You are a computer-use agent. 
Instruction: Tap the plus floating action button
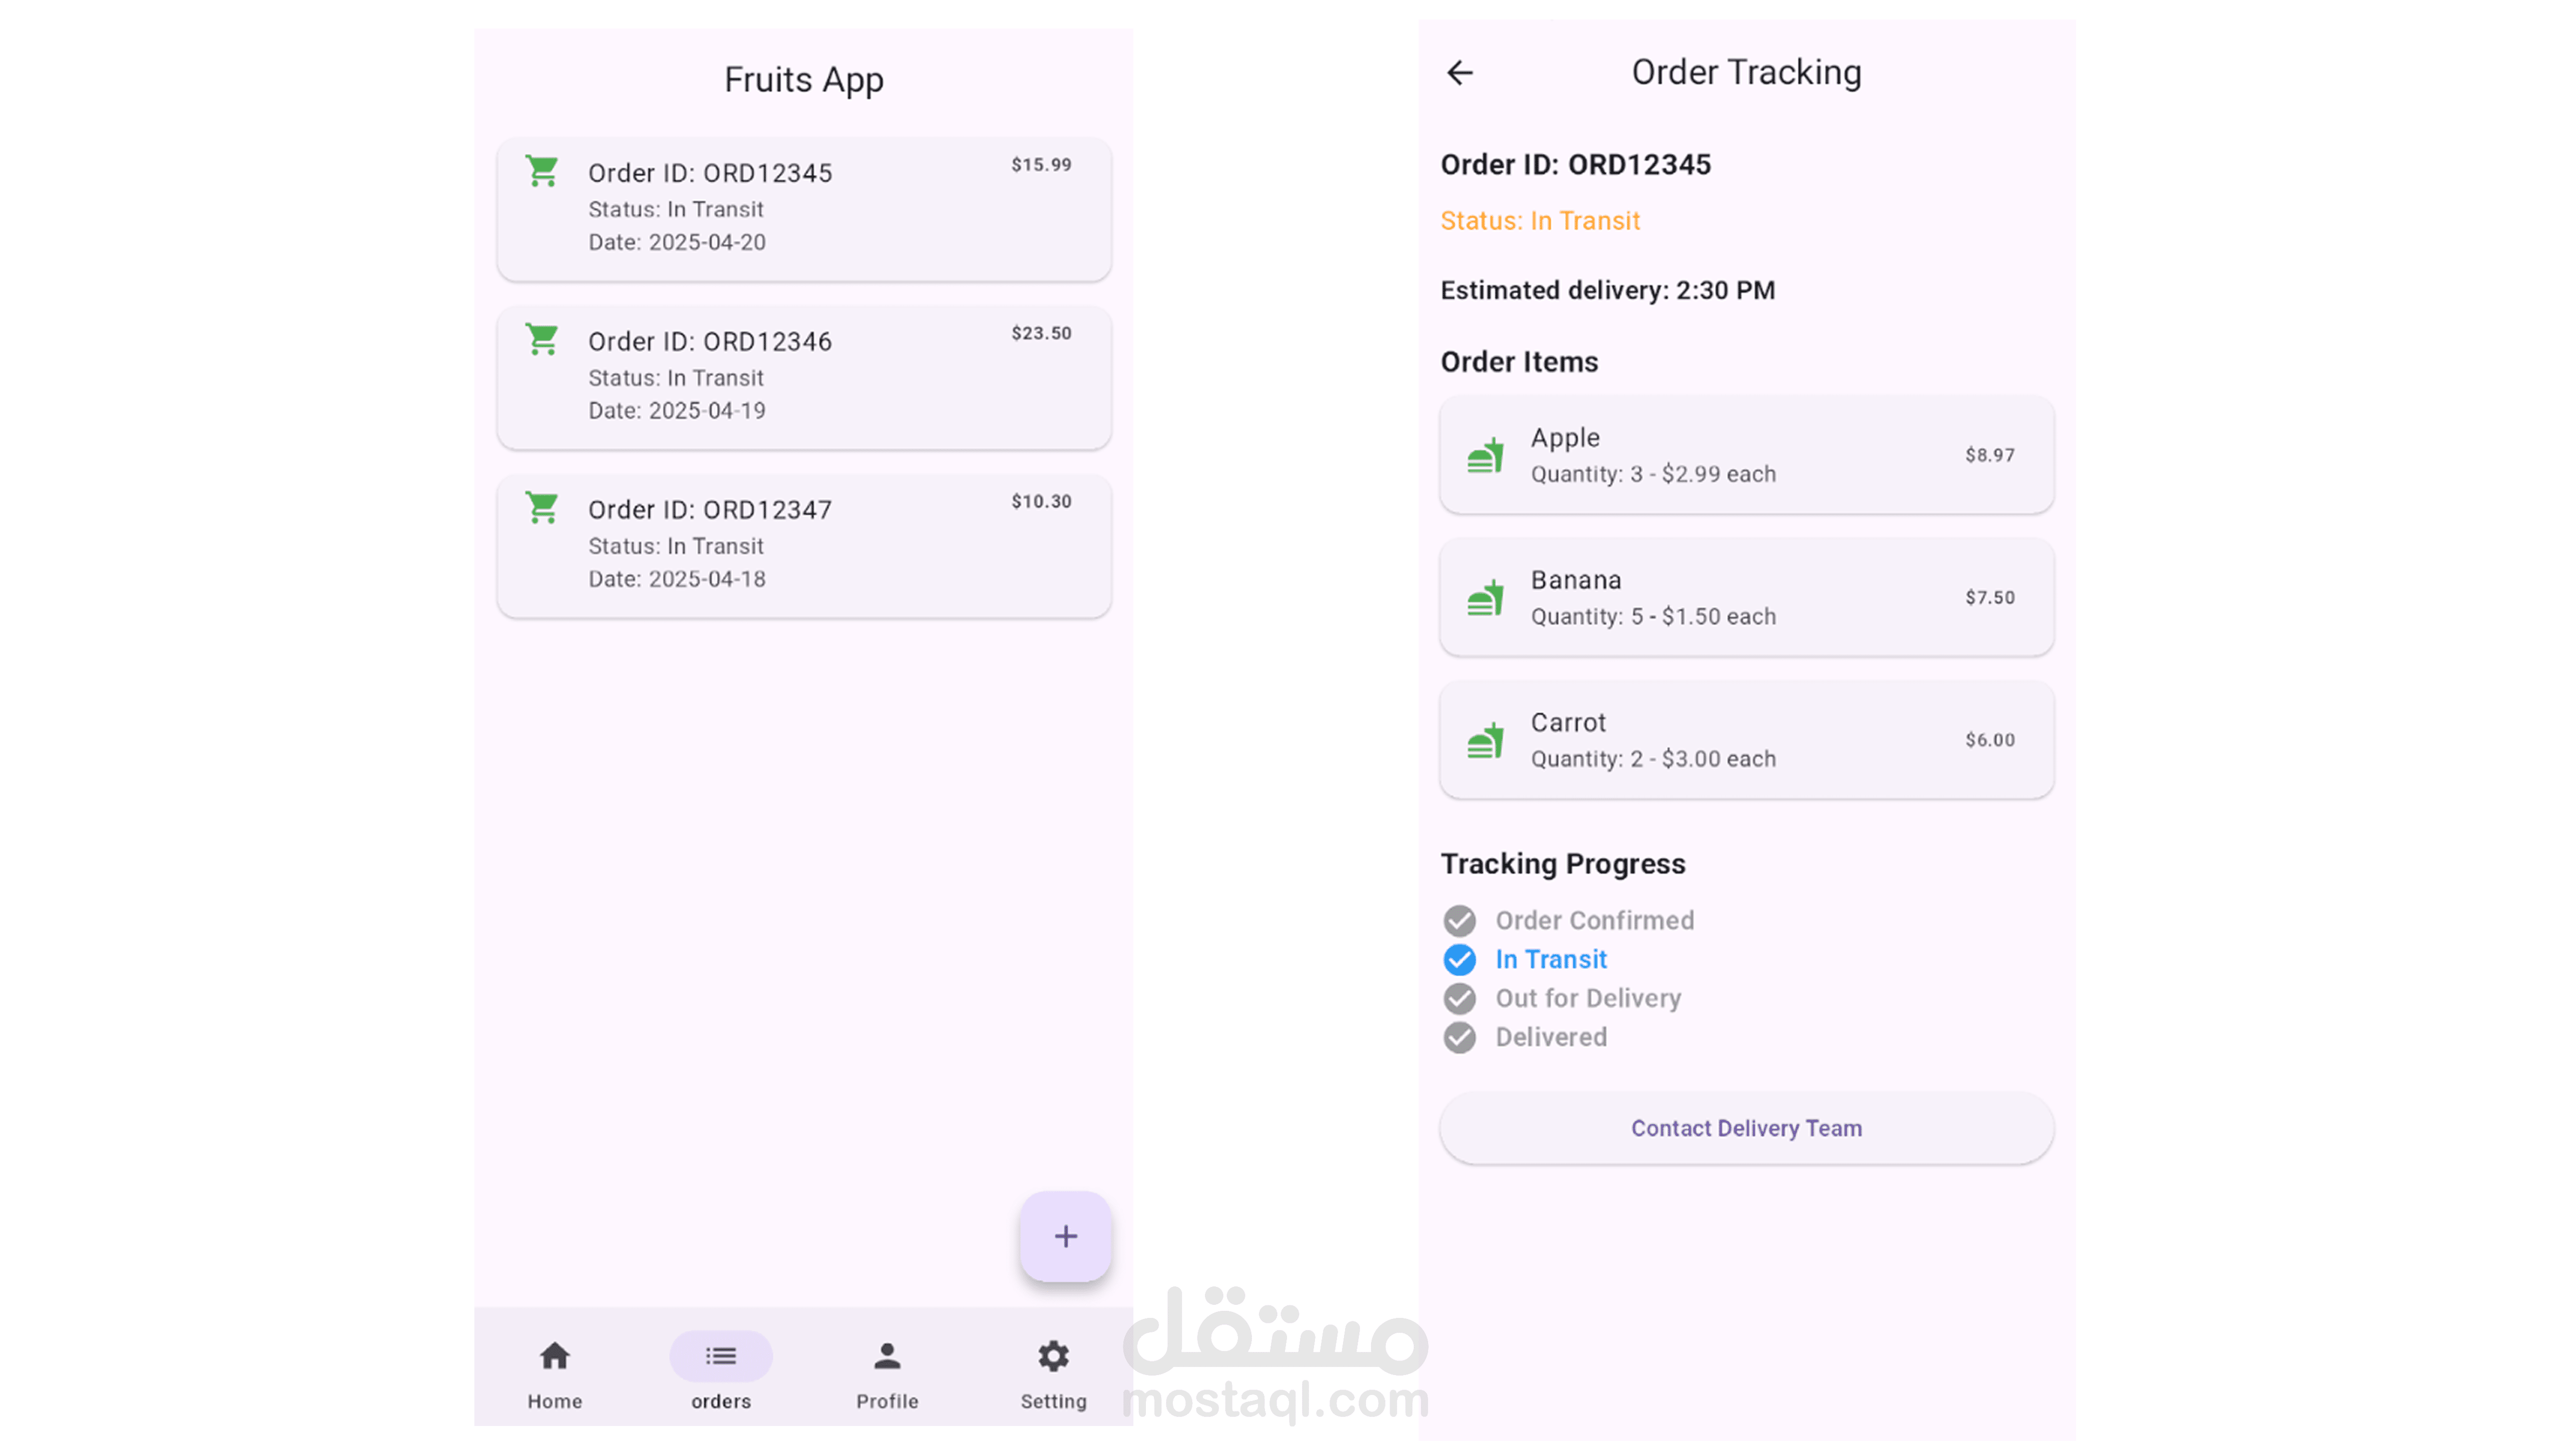pyautogui.click(x=1065, y=1236)
